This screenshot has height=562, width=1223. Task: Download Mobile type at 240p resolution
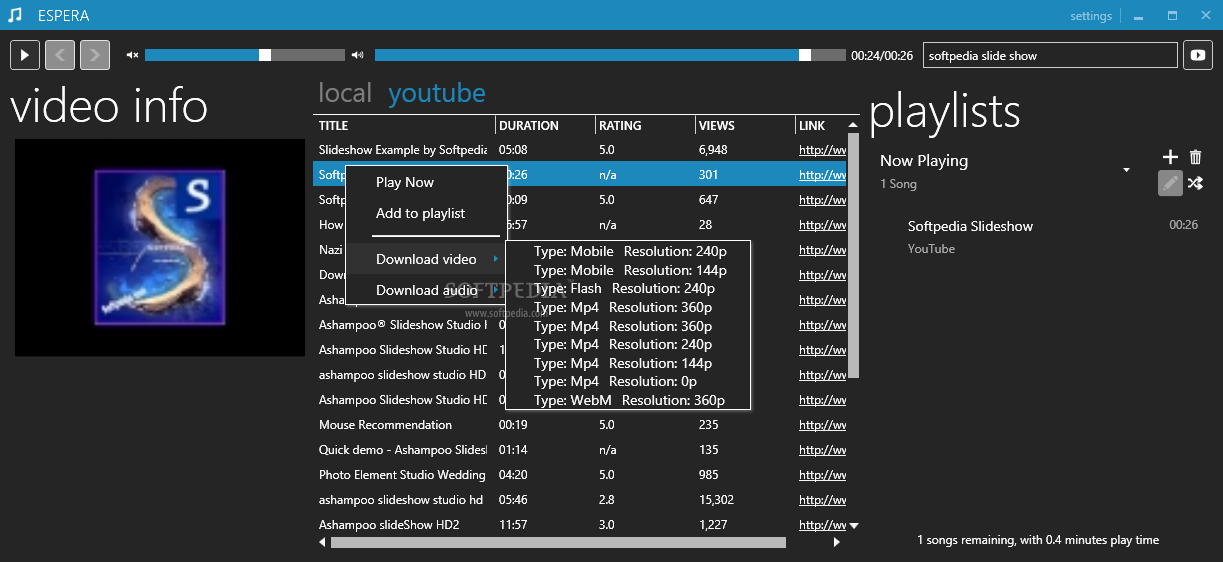630,251
